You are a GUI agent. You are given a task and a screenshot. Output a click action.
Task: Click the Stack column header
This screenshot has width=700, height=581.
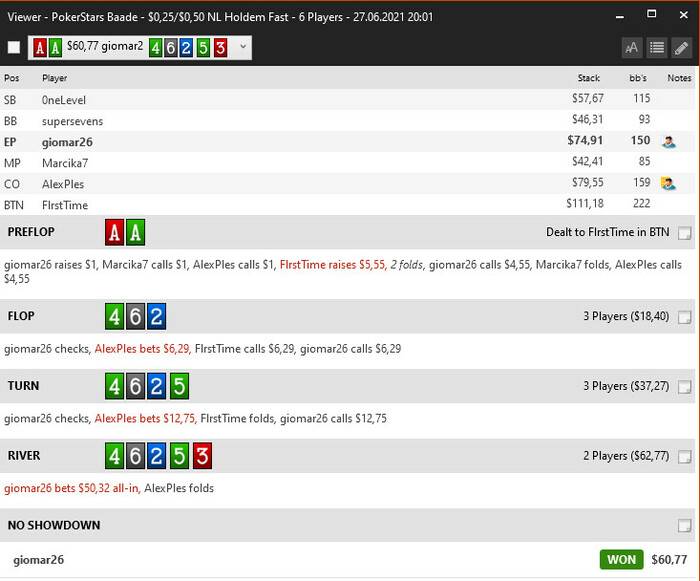click(x=588, y=78)
